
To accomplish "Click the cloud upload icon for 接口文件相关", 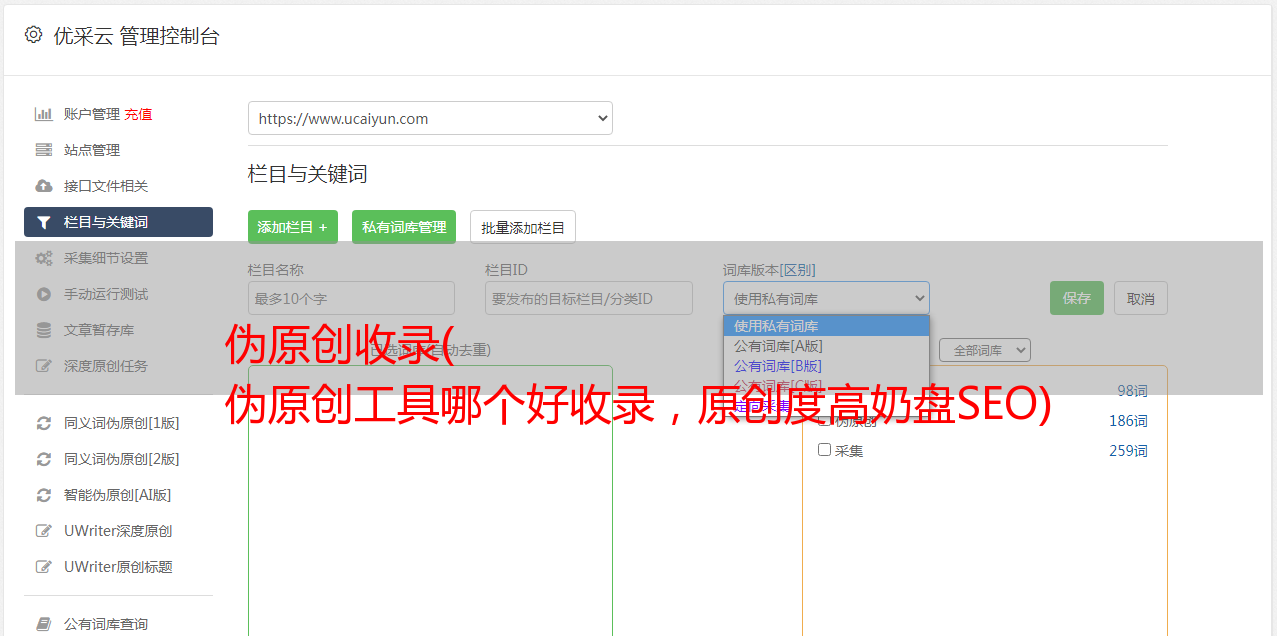I will (44, 186).
